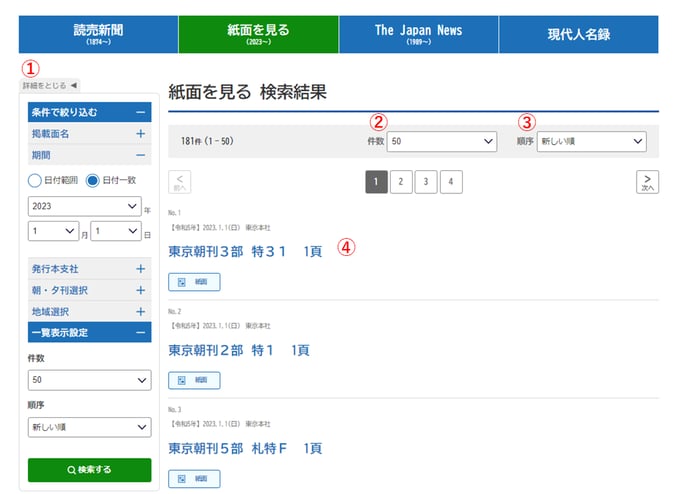Switch to the 読売新聞 tab
This screenshot has height=494, width=688.
[98, 34]
